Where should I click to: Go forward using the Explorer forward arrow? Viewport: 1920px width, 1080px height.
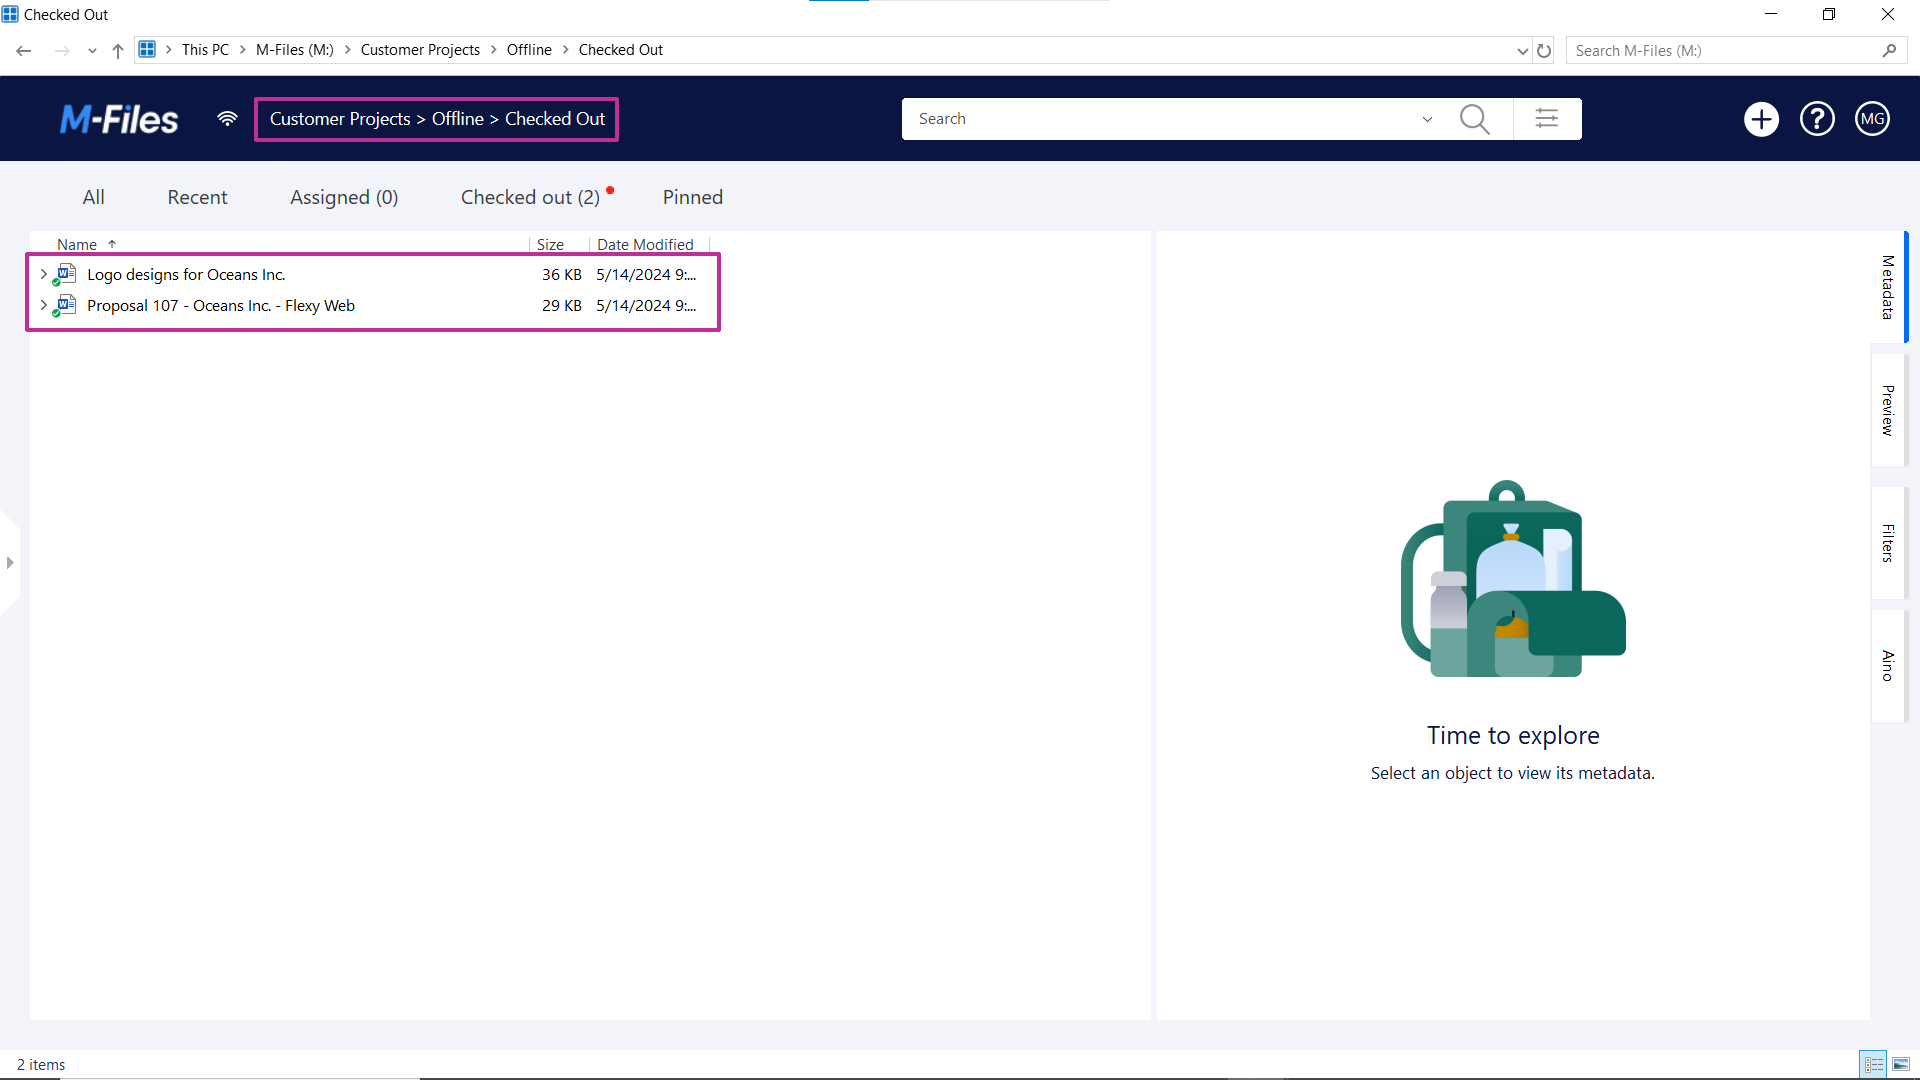pyautogui.click(x=62, y=50)
